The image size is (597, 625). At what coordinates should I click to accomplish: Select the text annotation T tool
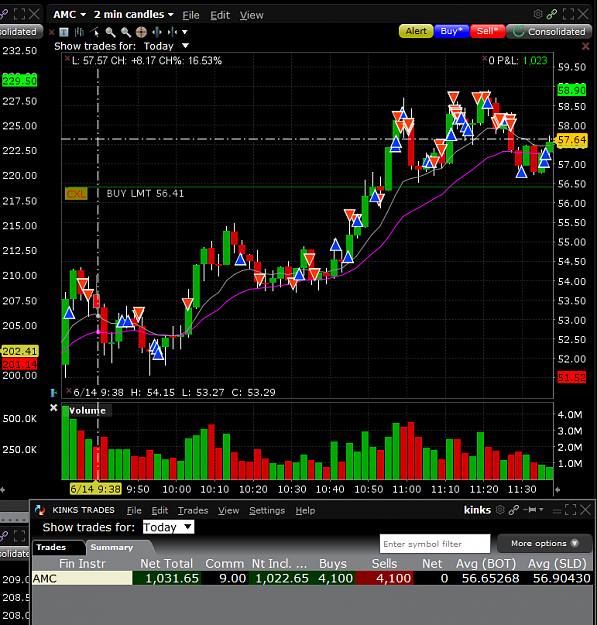(x=64, y=32)
